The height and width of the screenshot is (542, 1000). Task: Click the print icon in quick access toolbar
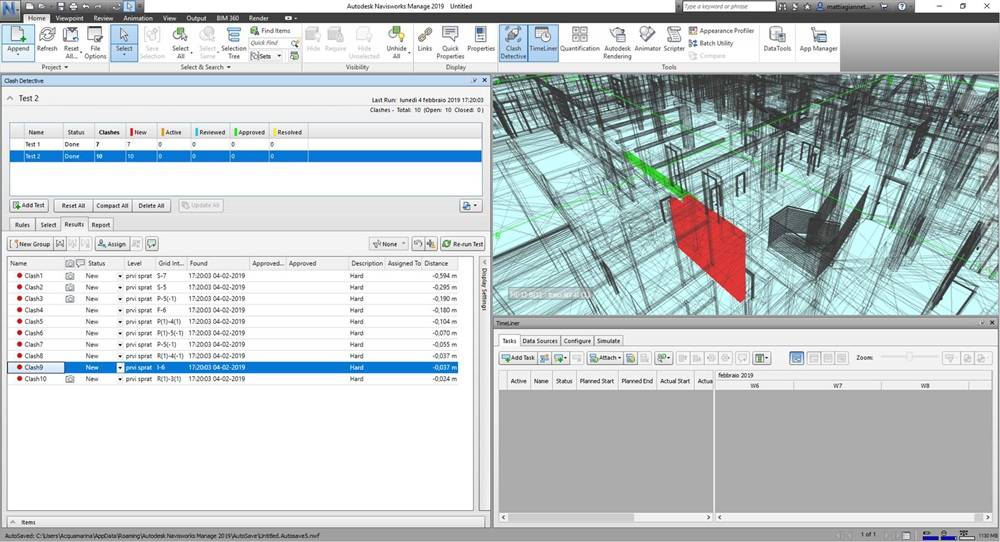pyautogui.click(x=73, y=6)
